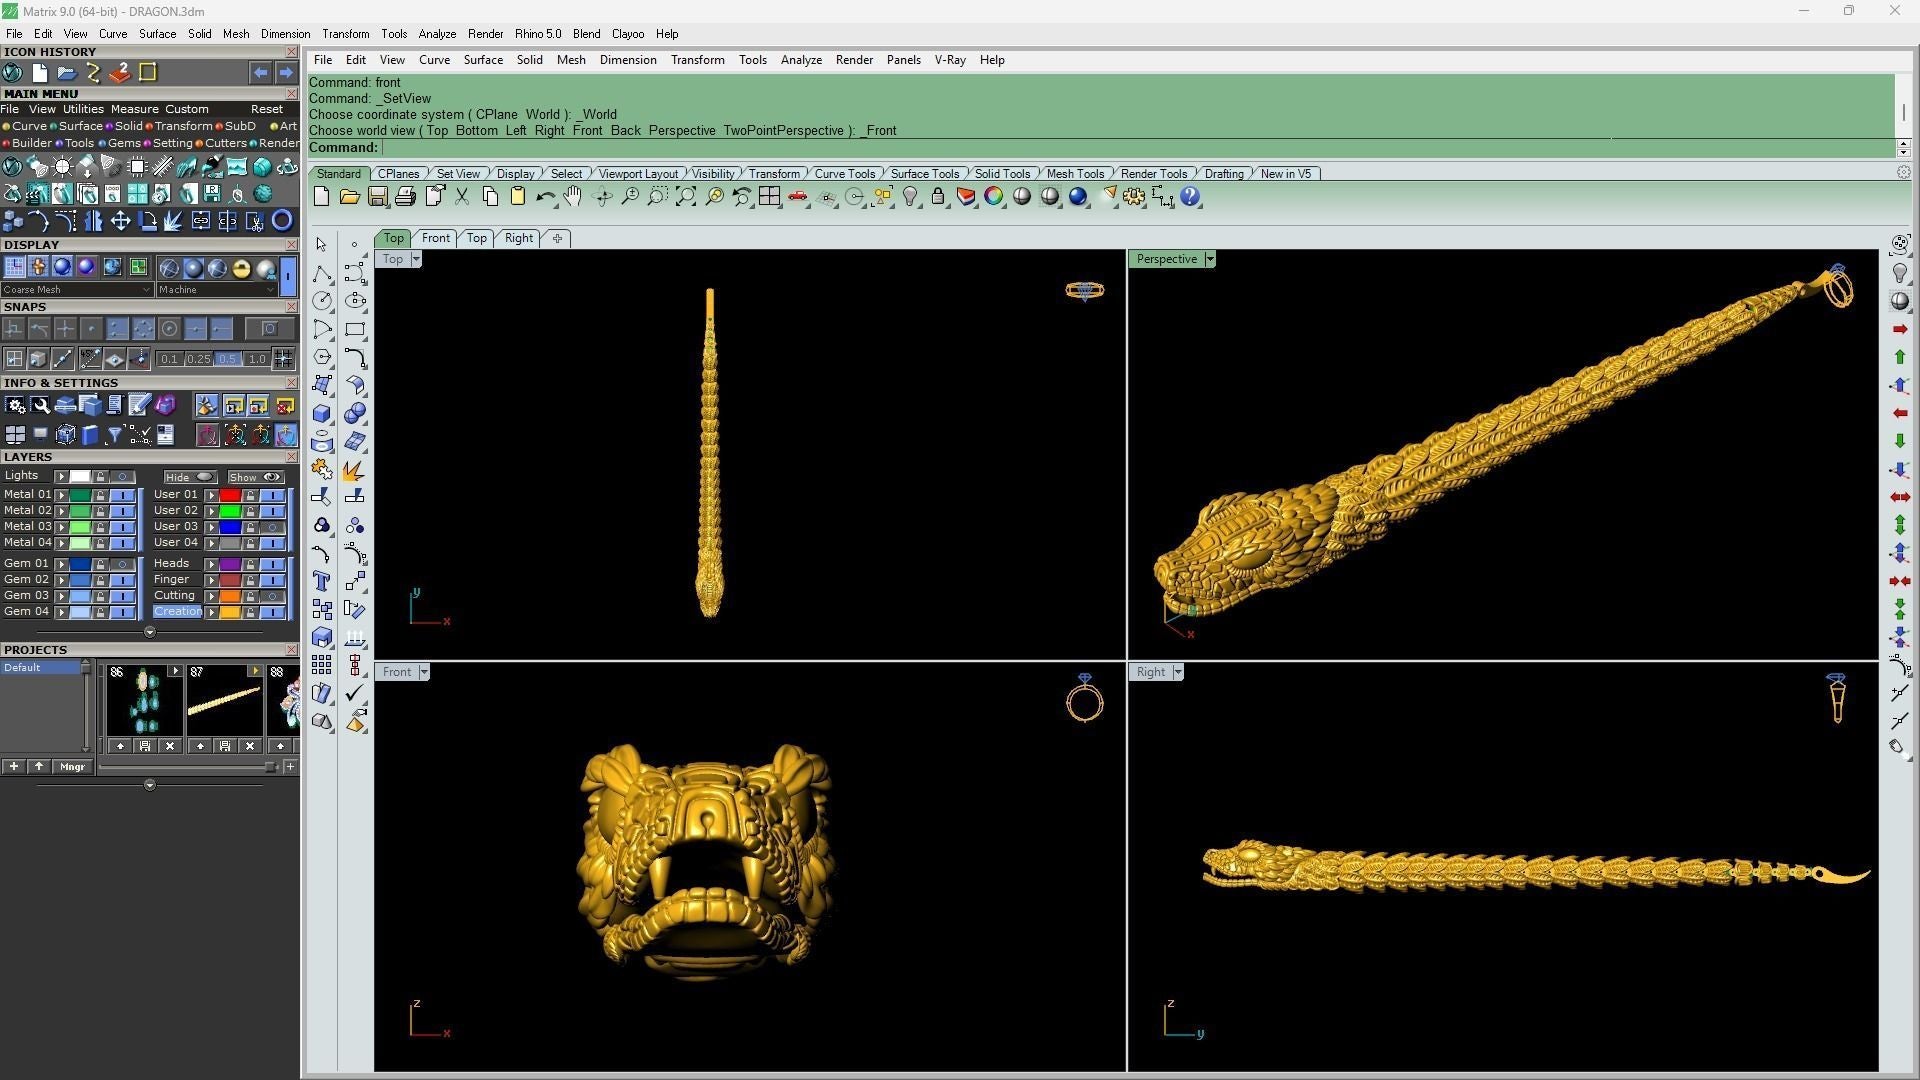This screenshot has width=1920, height=1080.
Task: Click the four-viewport layout icon
Action: [769, 197]
